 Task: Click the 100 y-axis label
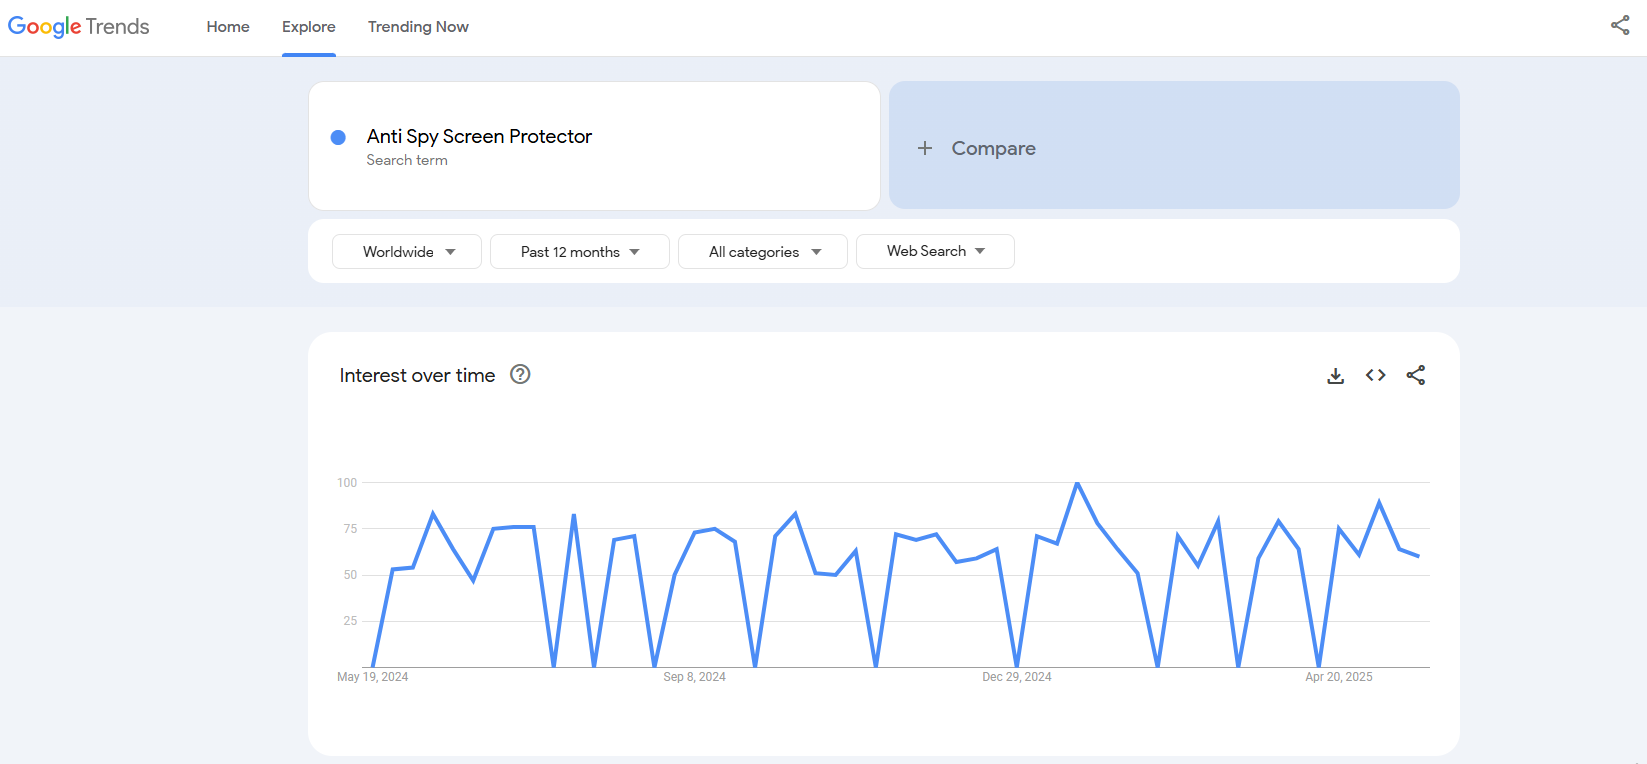pos(347,483)
